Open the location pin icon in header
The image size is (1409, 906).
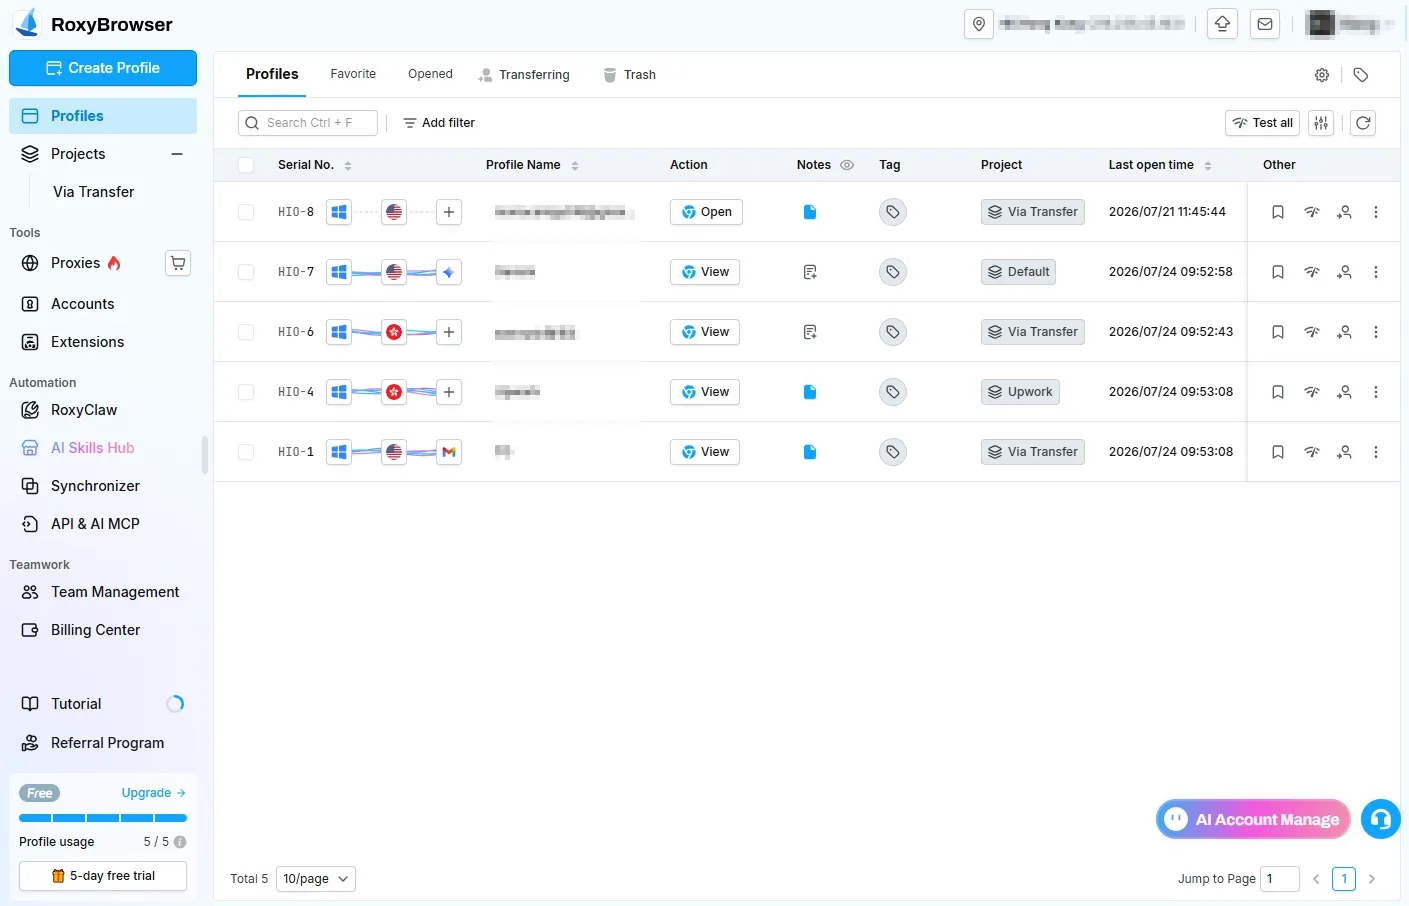(x=979, y=24)
